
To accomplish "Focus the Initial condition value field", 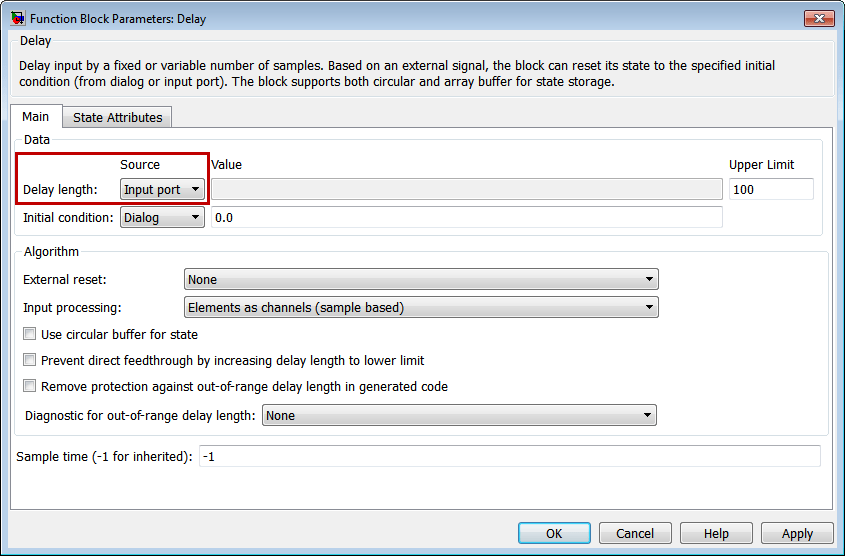I will coord(466,217).
